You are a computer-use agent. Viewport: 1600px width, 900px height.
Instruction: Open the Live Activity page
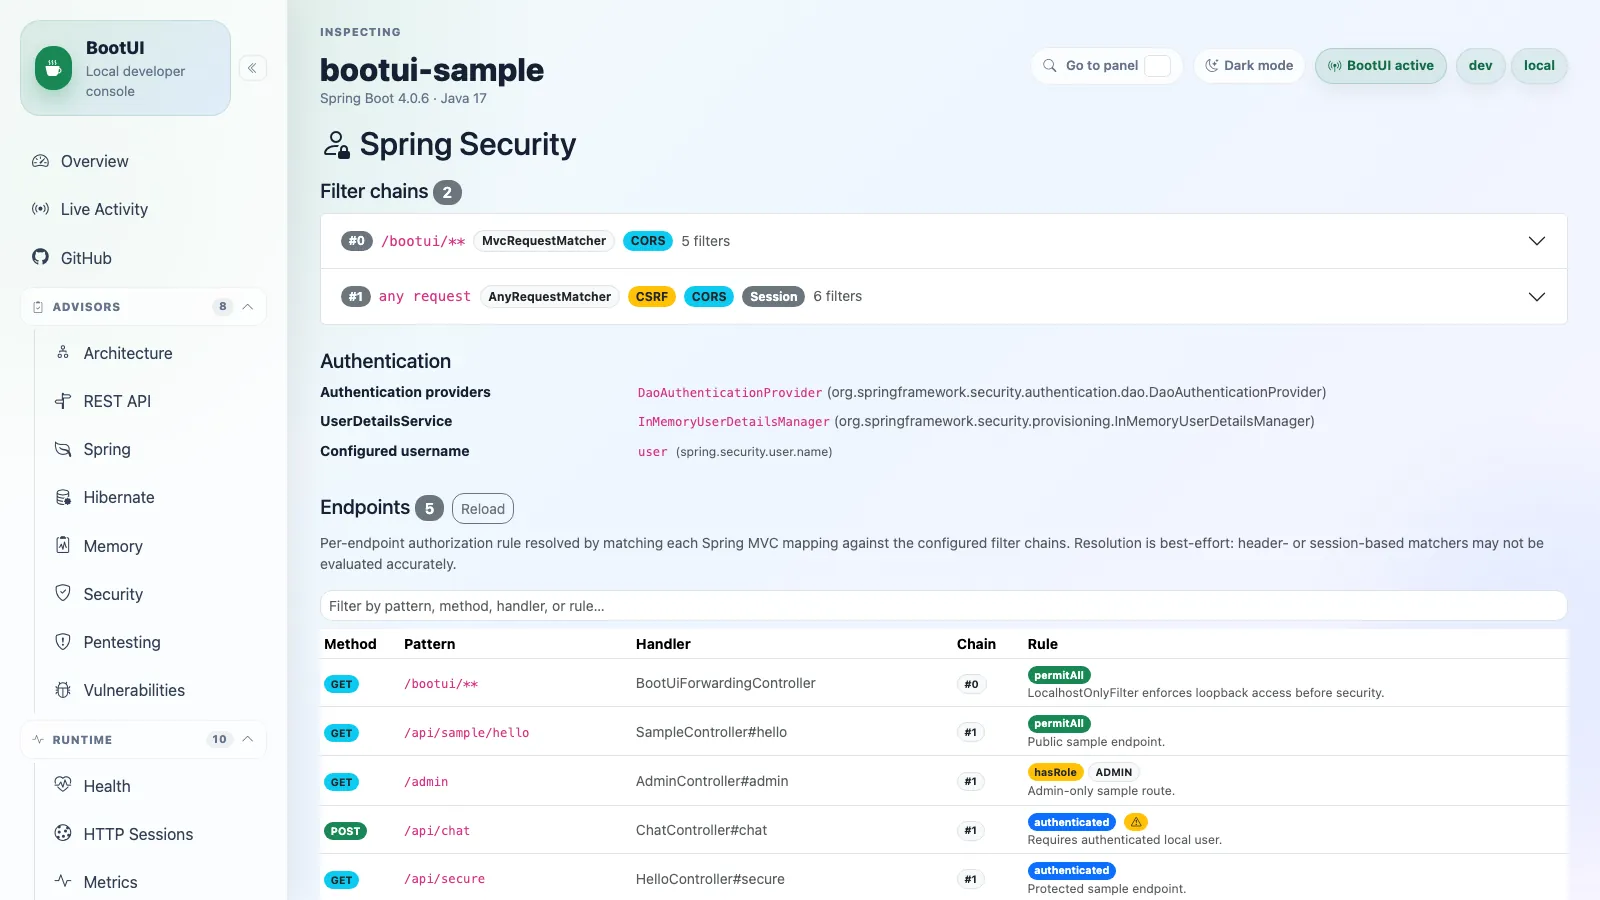pyautogui.click(x=104, y=209)
